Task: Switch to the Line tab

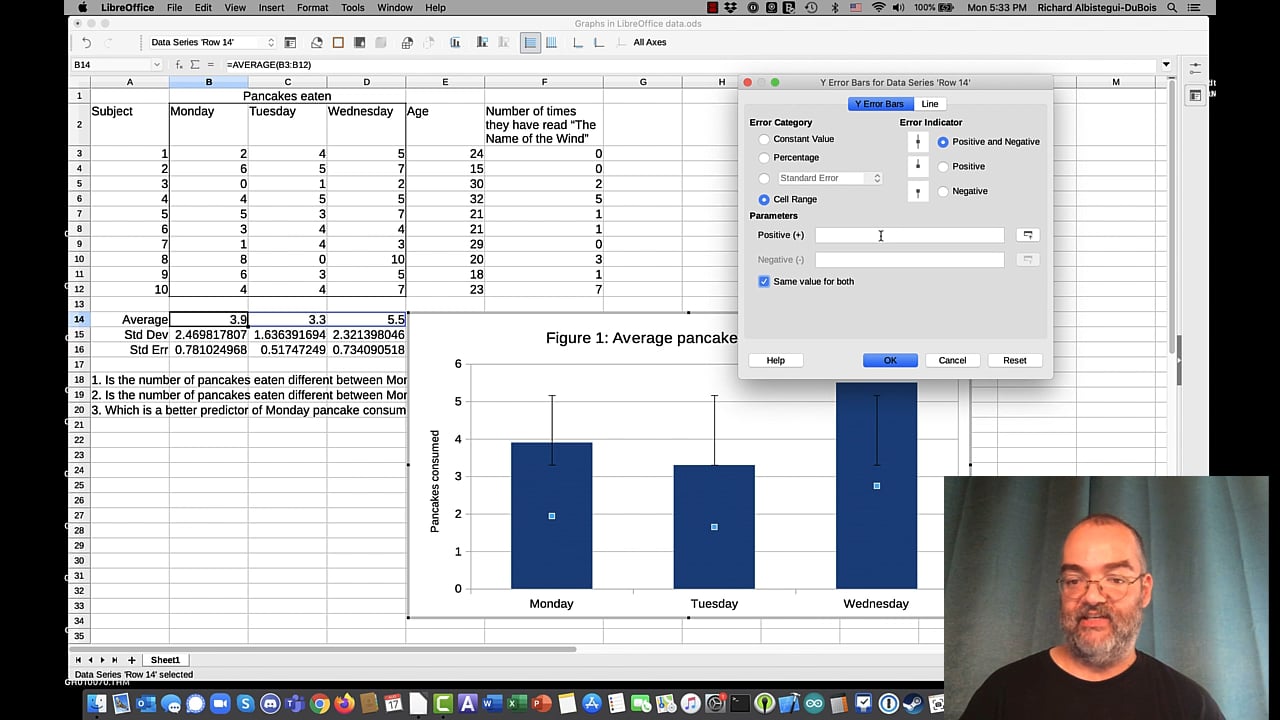Action: coord(930,104)
